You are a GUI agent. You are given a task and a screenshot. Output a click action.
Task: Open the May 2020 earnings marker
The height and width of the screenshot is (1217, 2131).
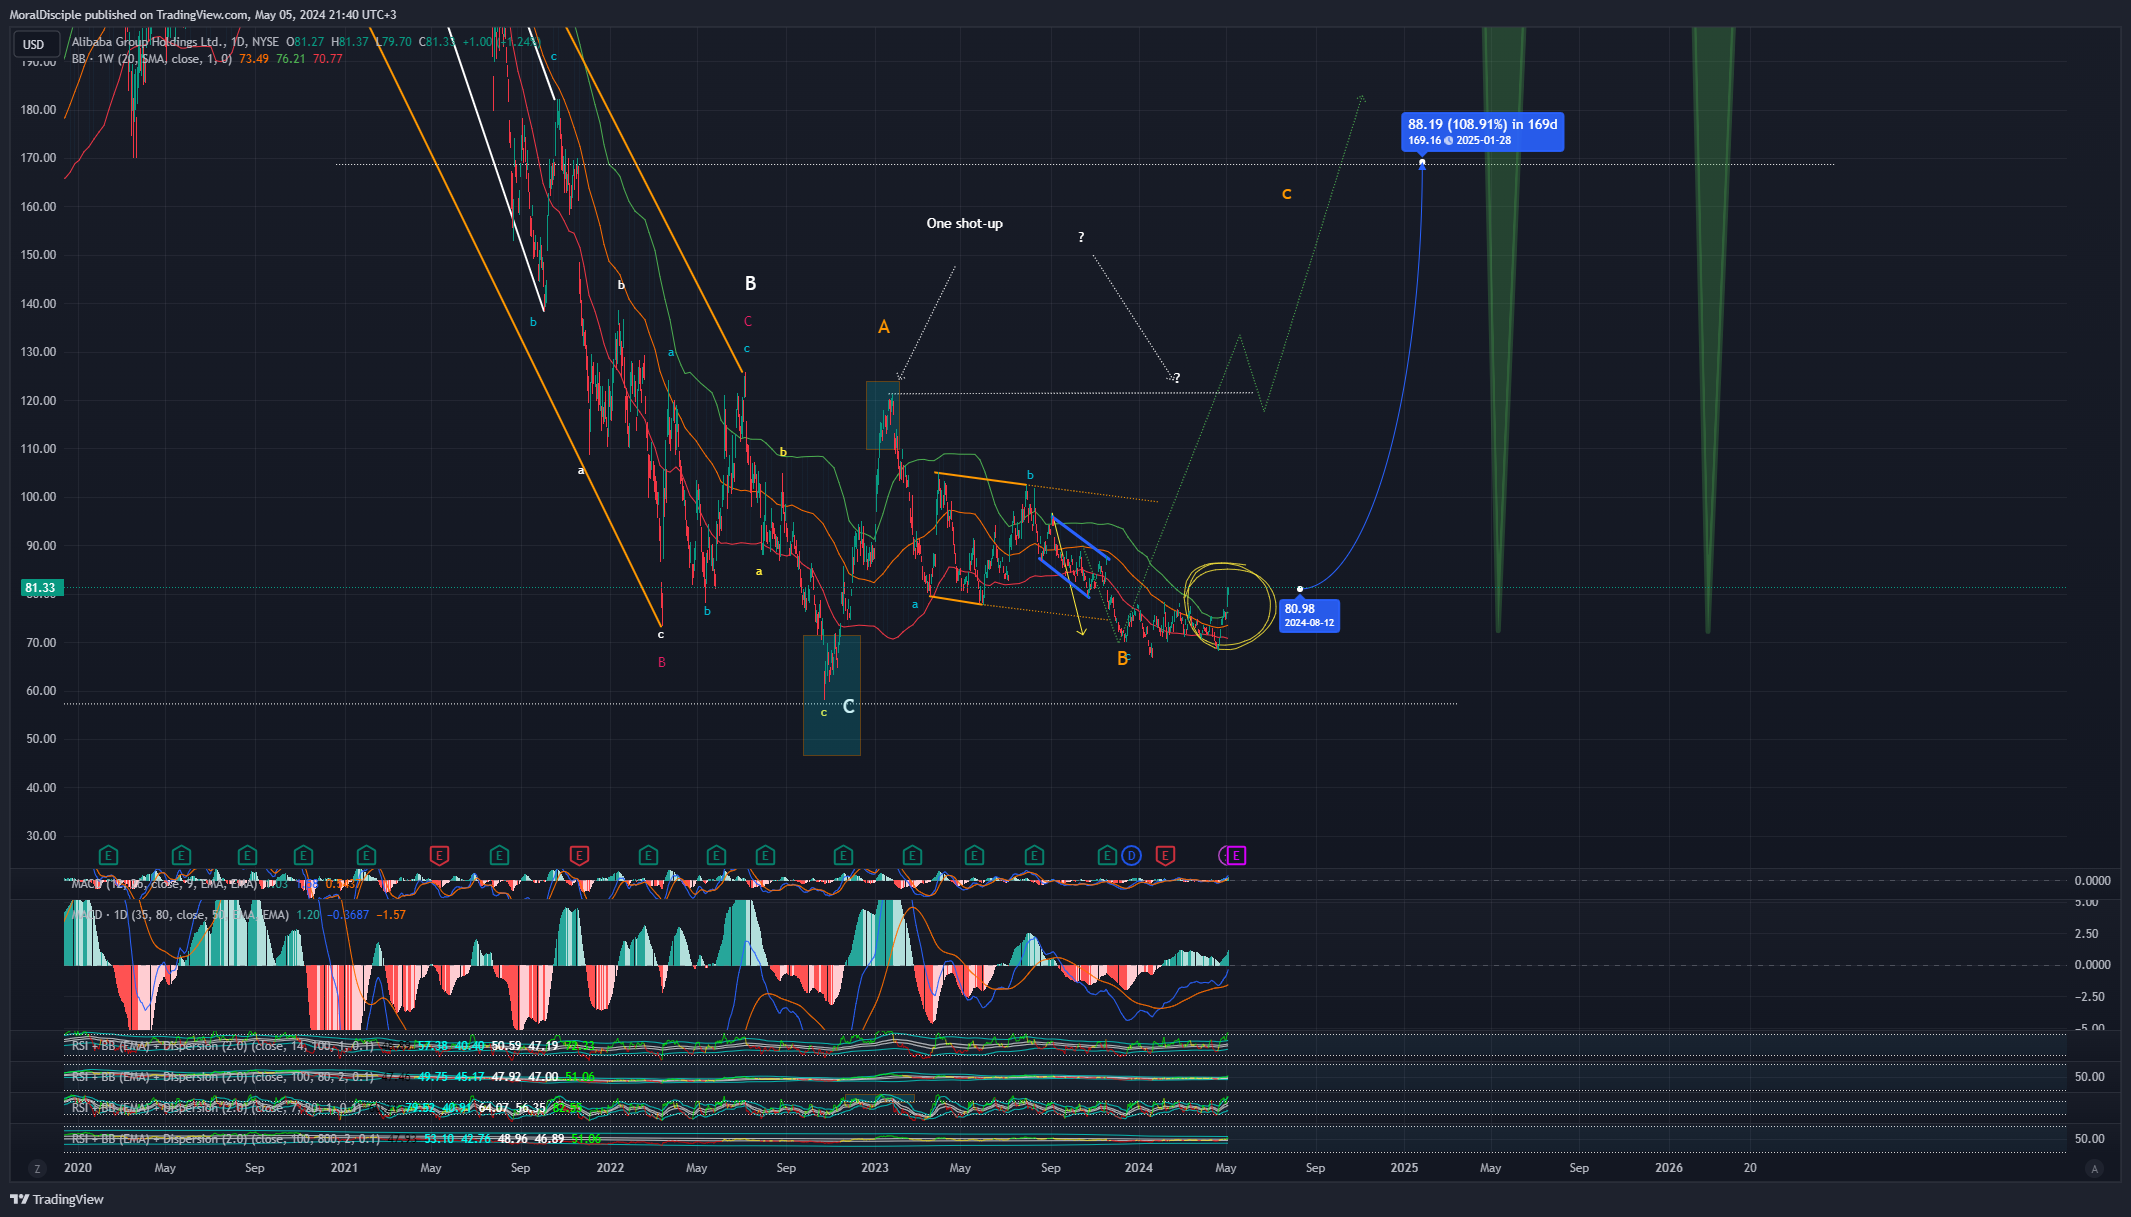[181, 855]
